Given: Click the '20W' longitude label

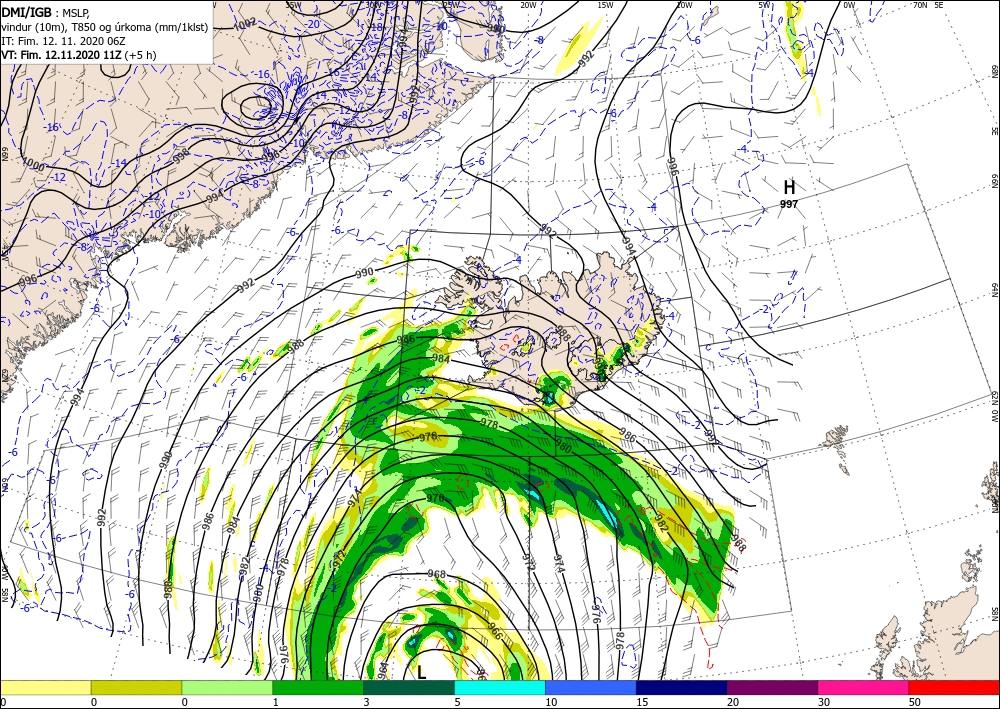Looking at the screenshot, I should tap(528, 5).
